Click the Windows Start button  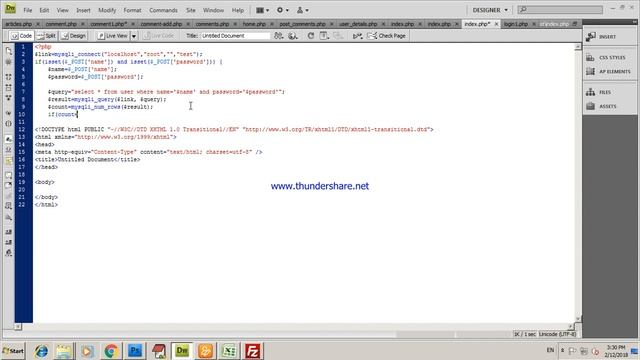13,351
